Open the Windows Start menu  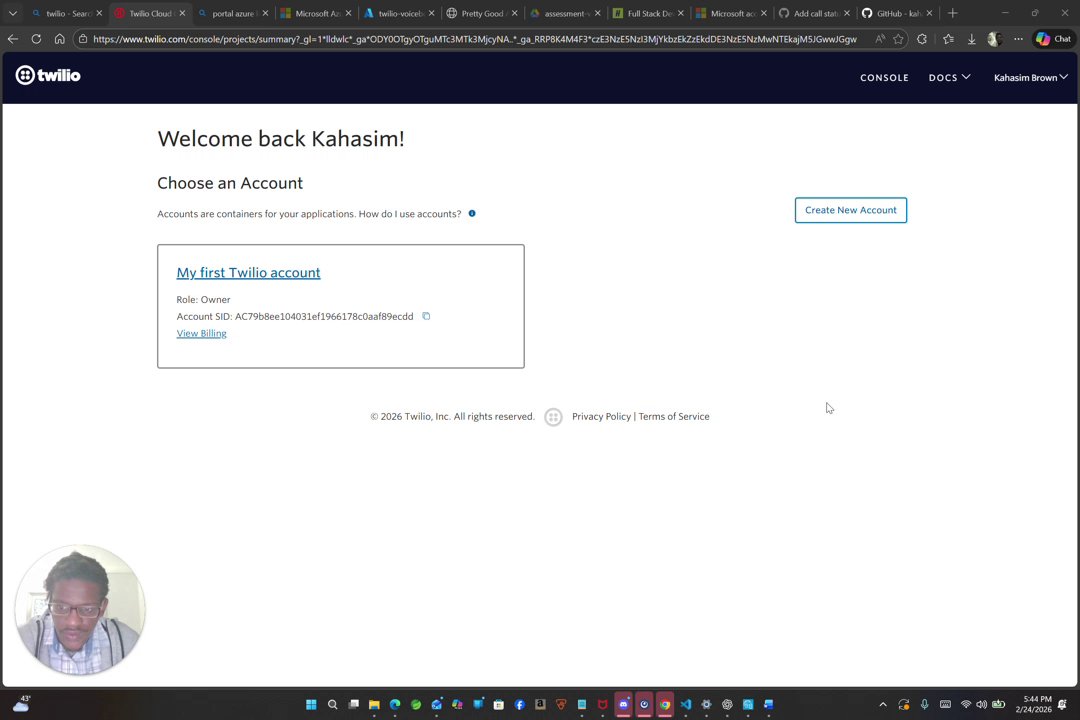pos(311,704)
